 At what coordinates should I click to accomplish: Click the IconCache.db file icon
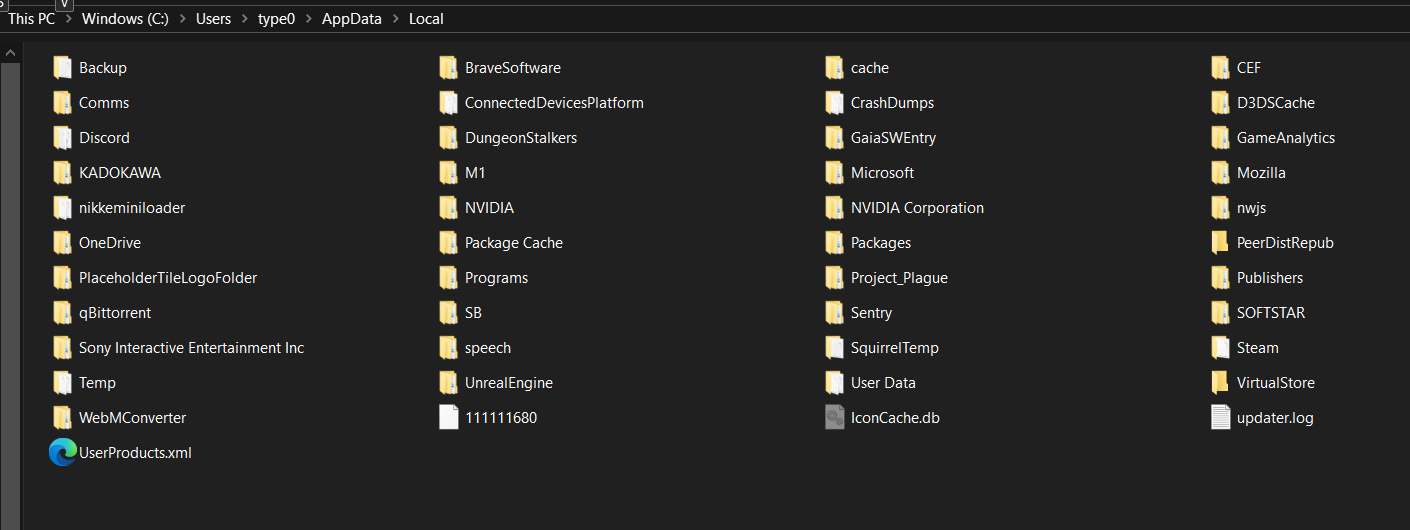coord(835,418)
